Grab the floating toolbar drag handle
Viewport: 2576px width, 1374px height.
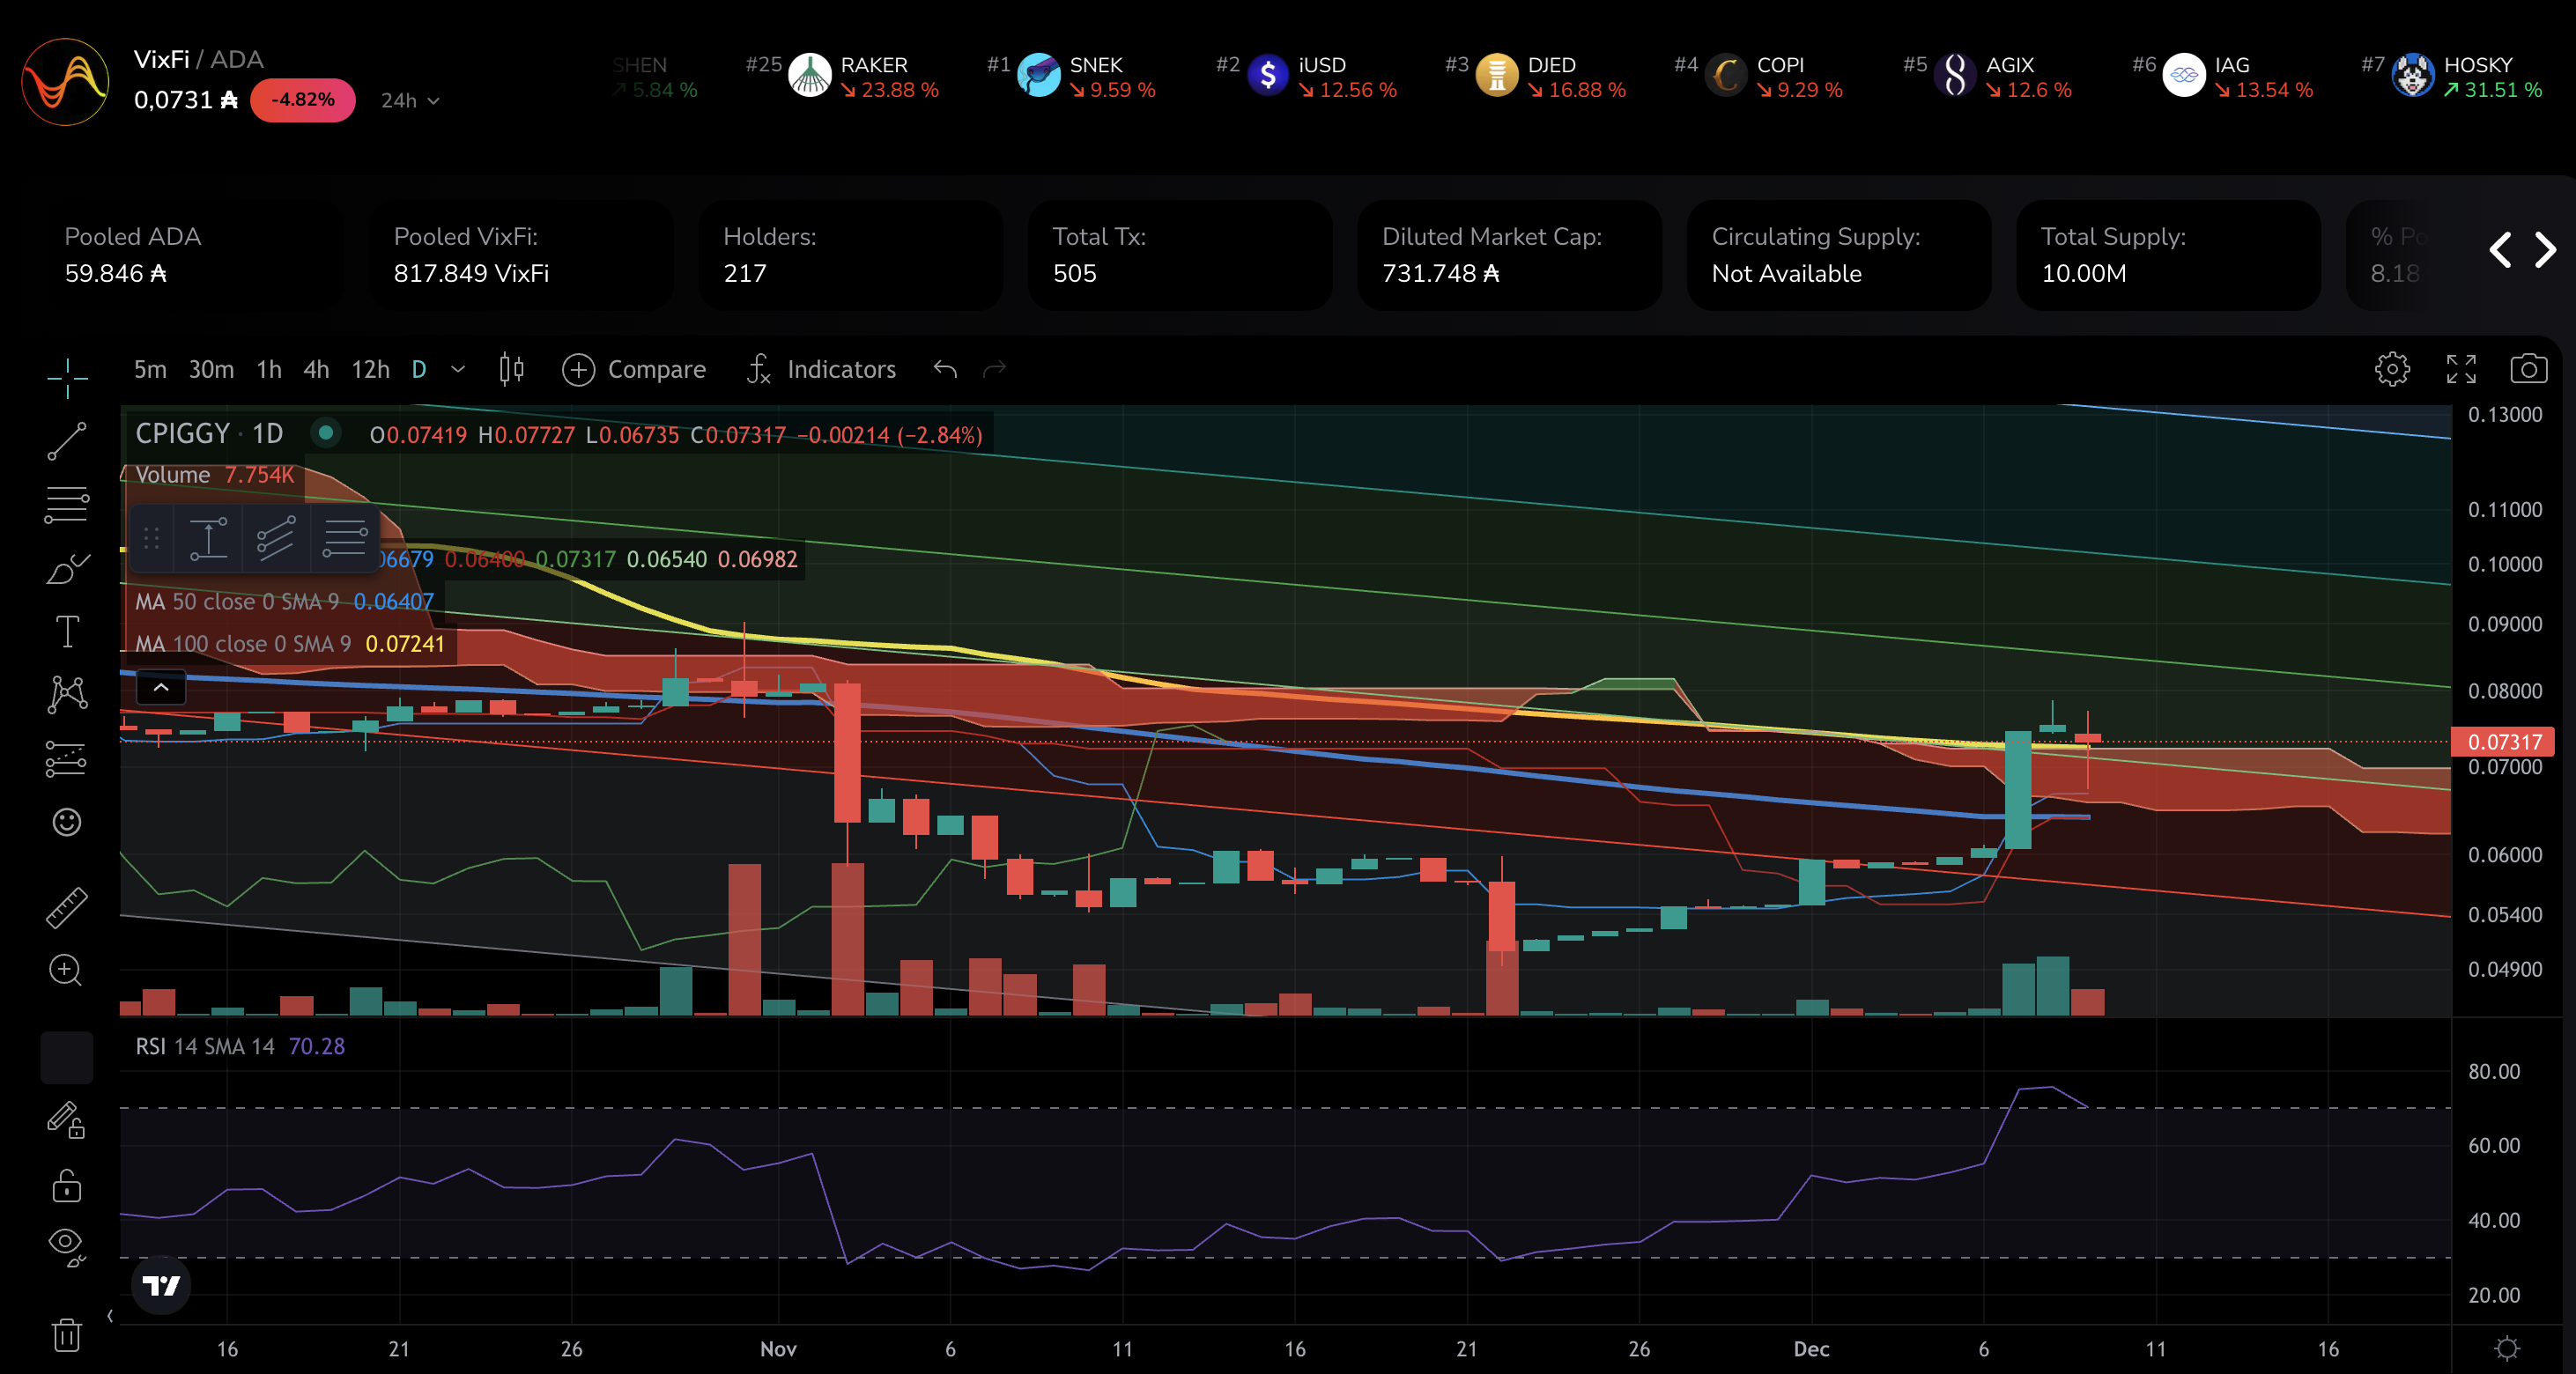coord(152,539)
